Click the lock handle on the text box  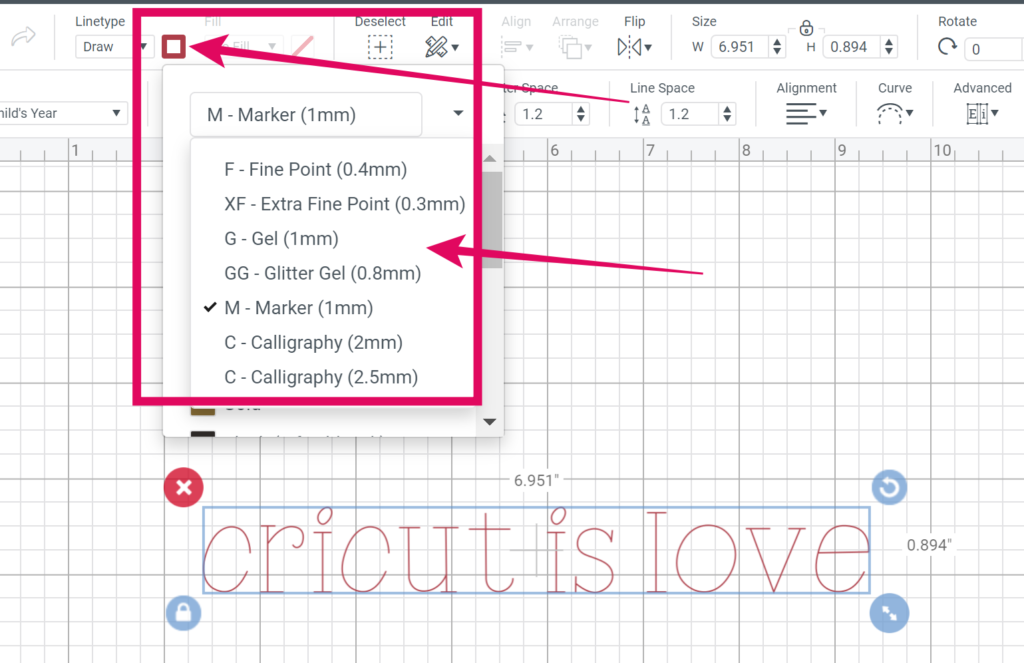pyautogui.click(x=184, y=613)
